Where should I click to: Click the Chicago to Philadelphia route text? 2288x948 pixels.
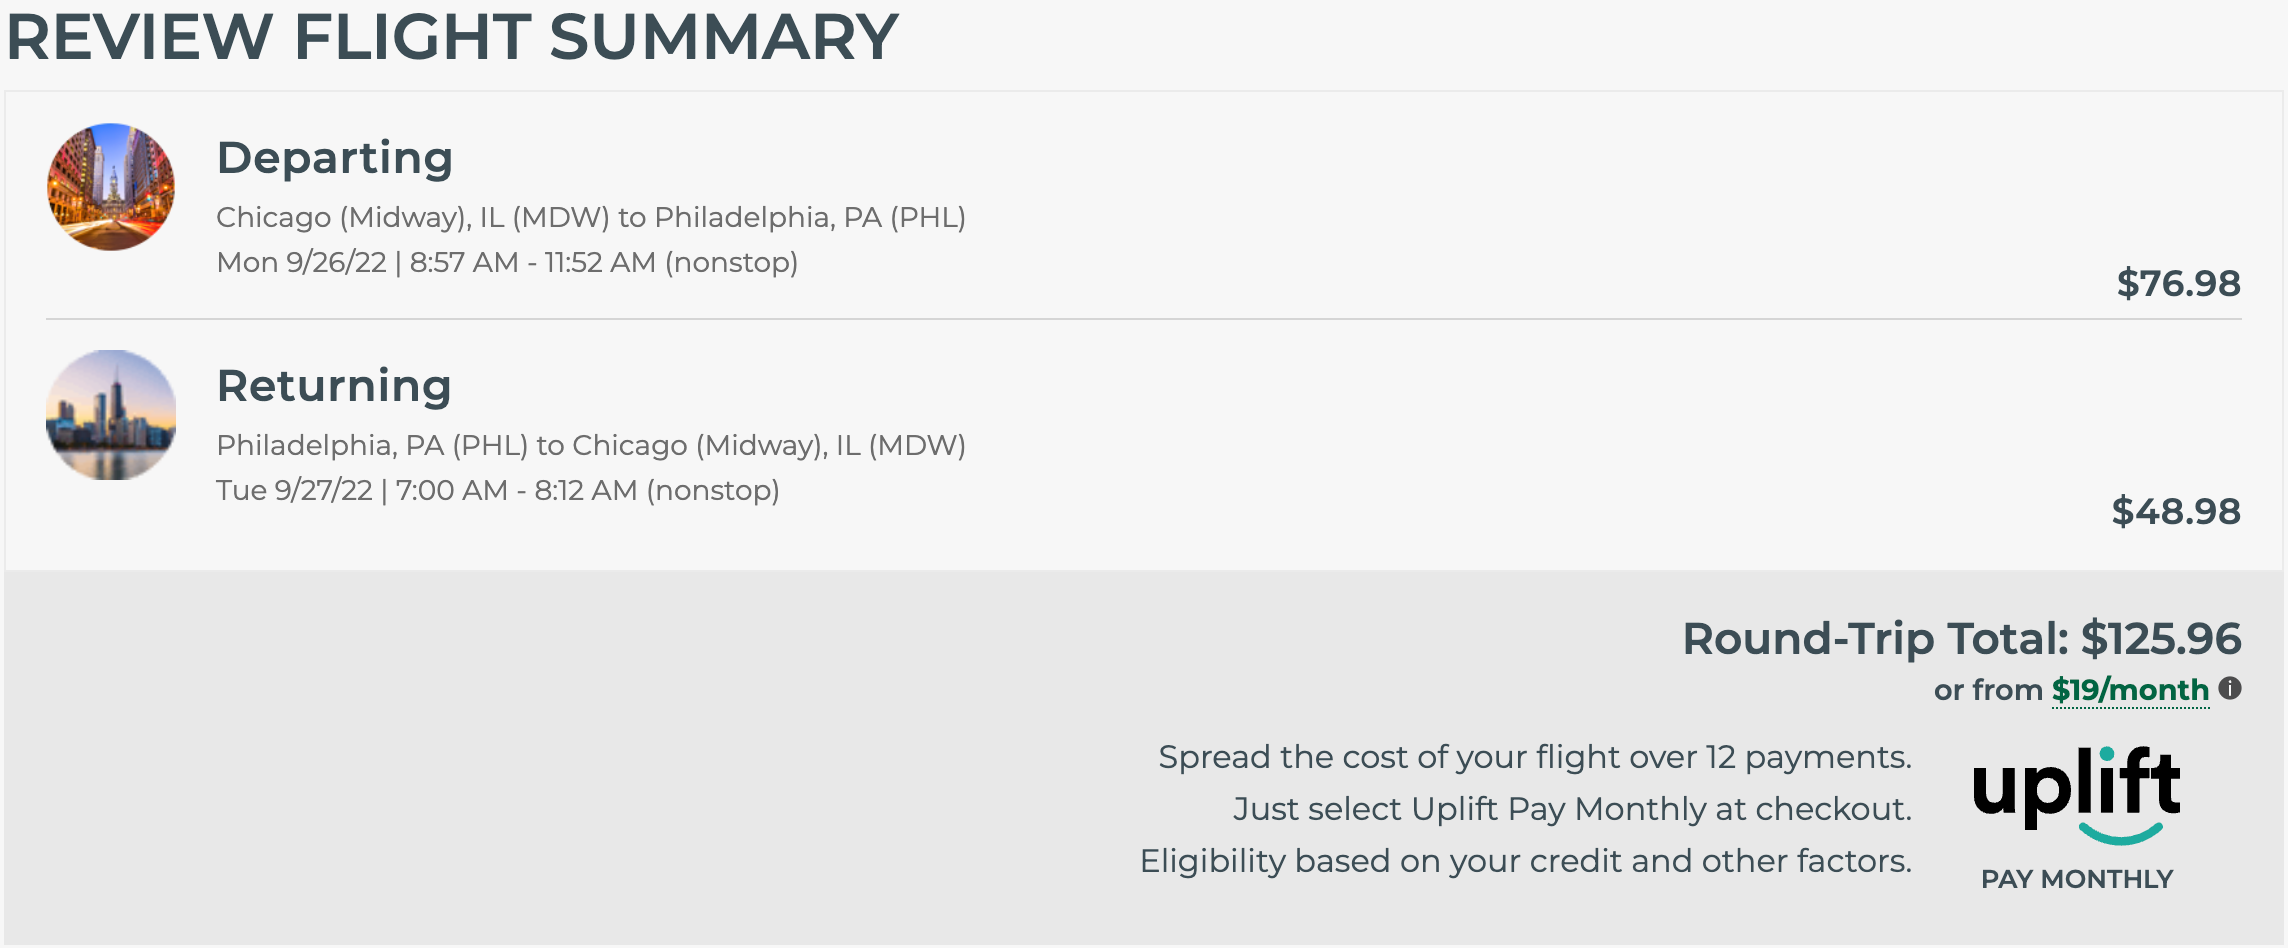tap(591, 217)
